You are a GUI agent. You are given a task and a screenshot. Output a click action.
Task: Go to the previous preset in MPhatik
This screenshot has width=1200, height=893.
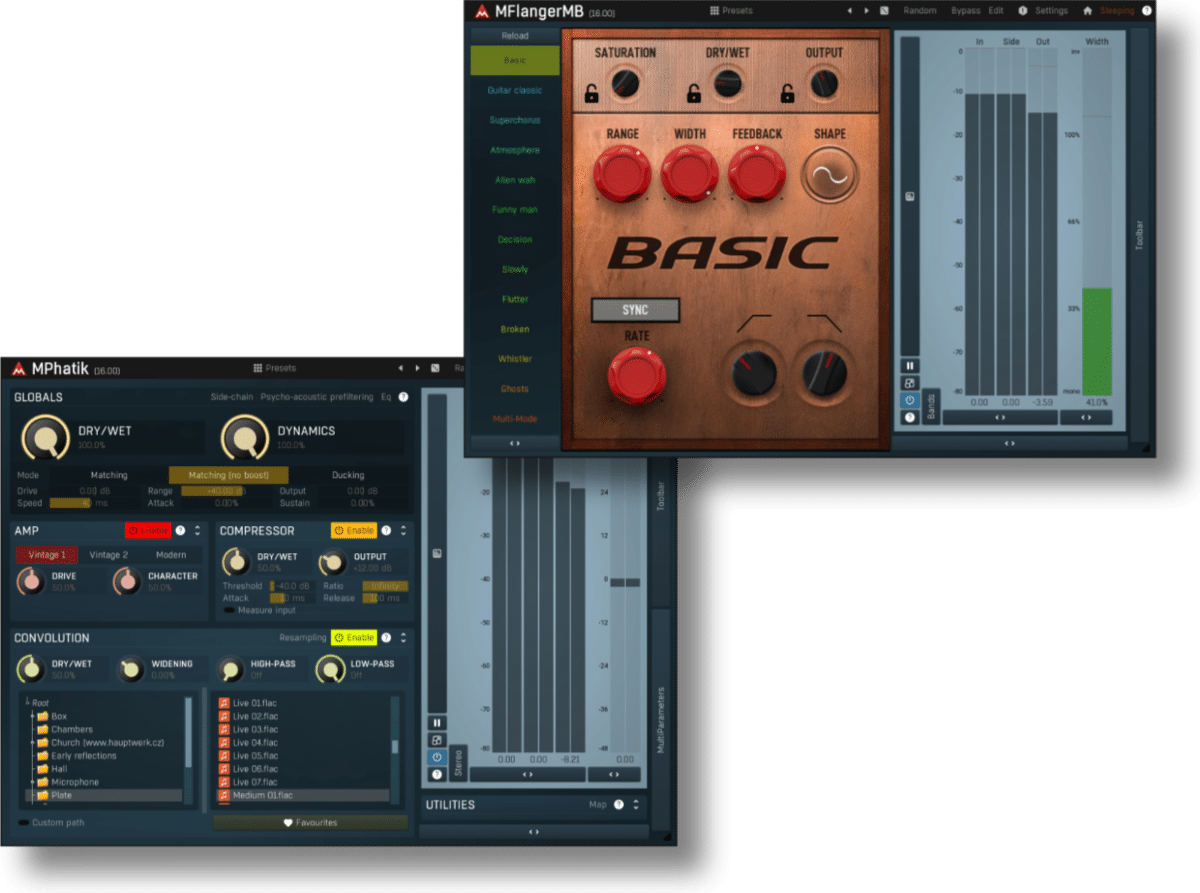point(400,369)
